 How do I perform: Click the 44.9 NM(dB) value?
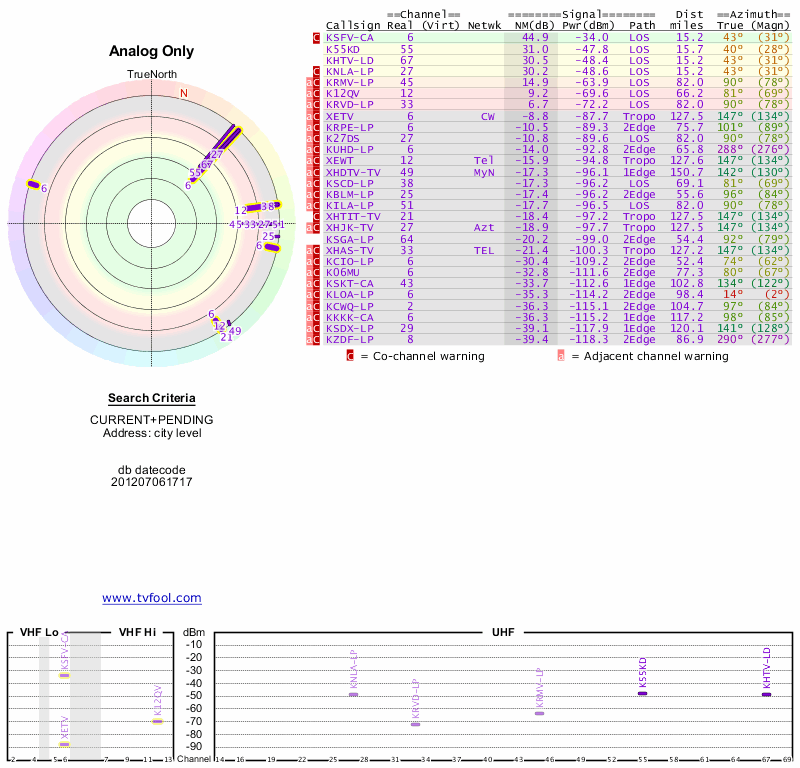[x=535, y=38]
